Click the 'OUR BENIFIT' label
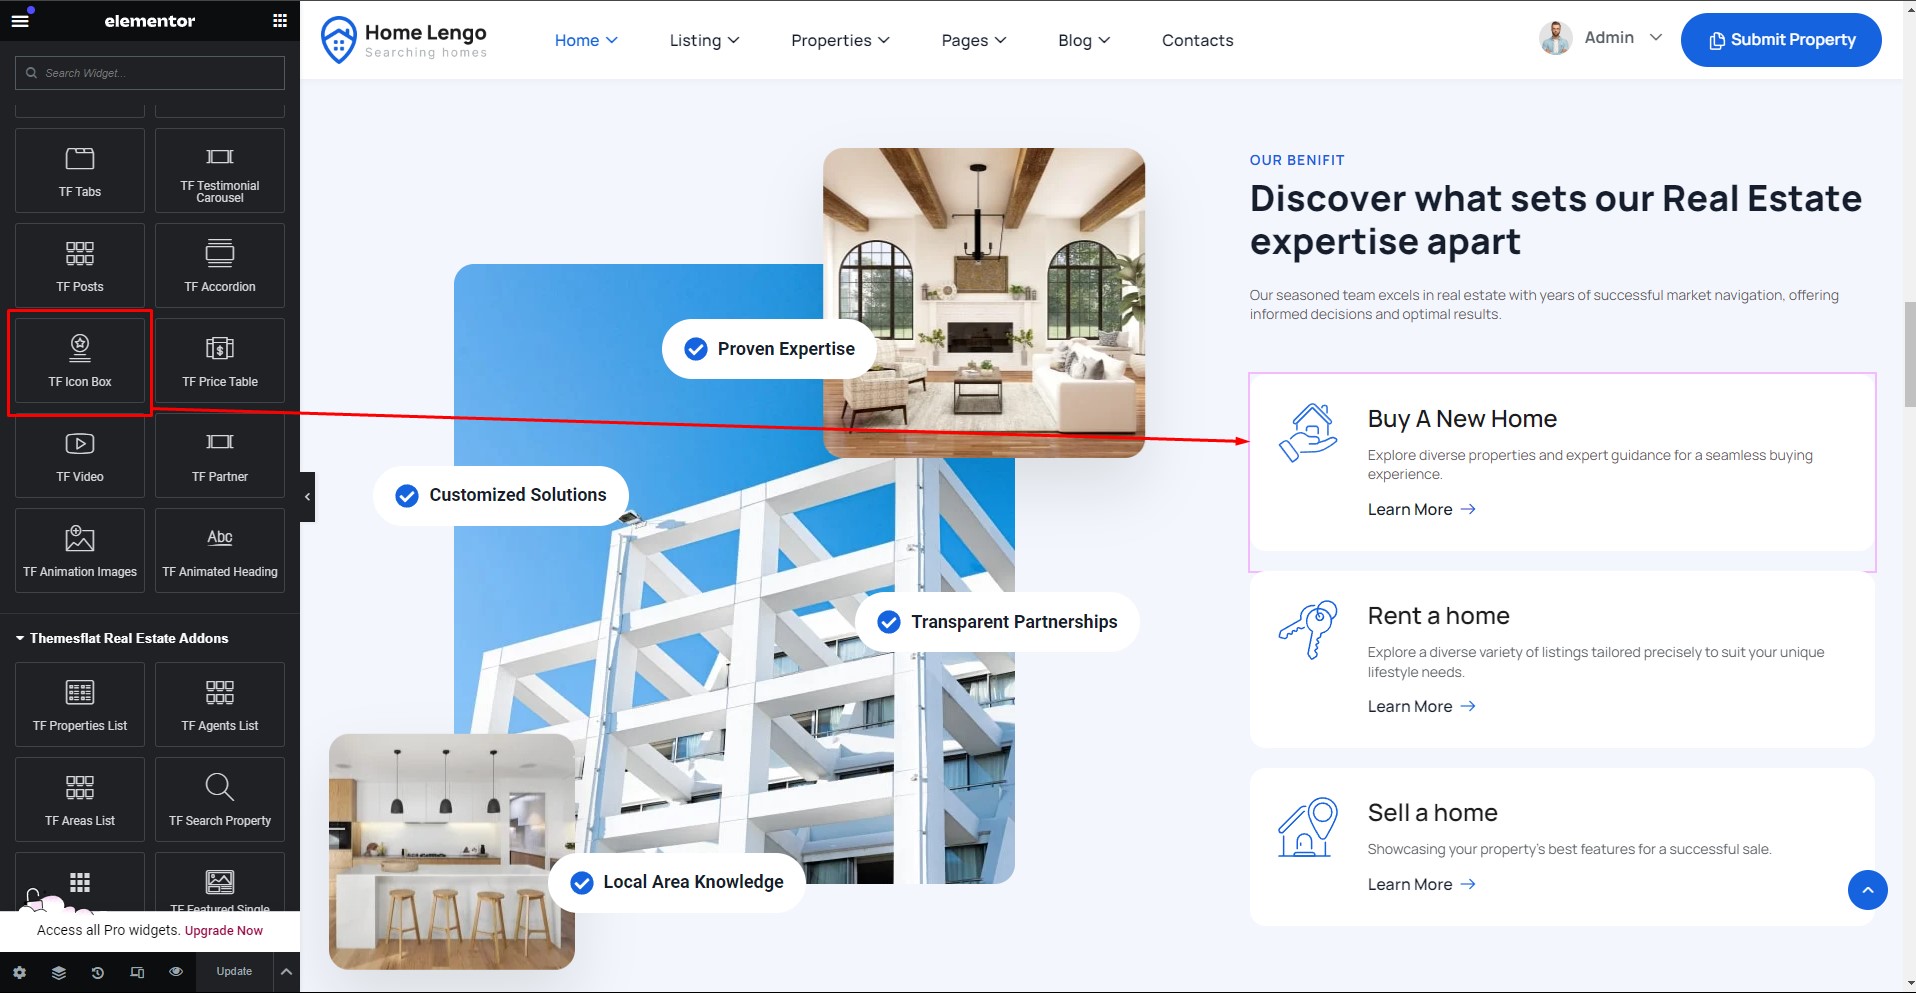The image size is (1916, 993). 1296,160
